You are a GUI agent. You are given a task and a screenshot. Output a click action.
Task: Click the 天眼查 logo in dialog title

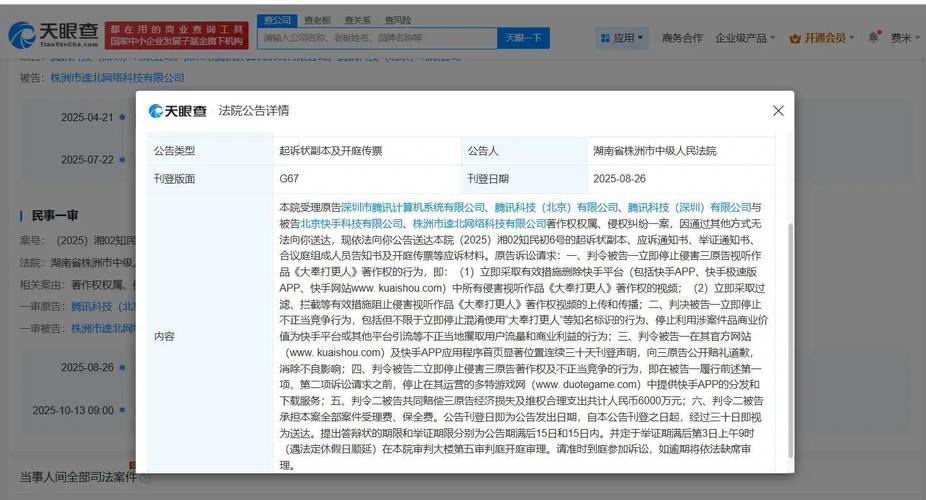(x=178, y=110)
